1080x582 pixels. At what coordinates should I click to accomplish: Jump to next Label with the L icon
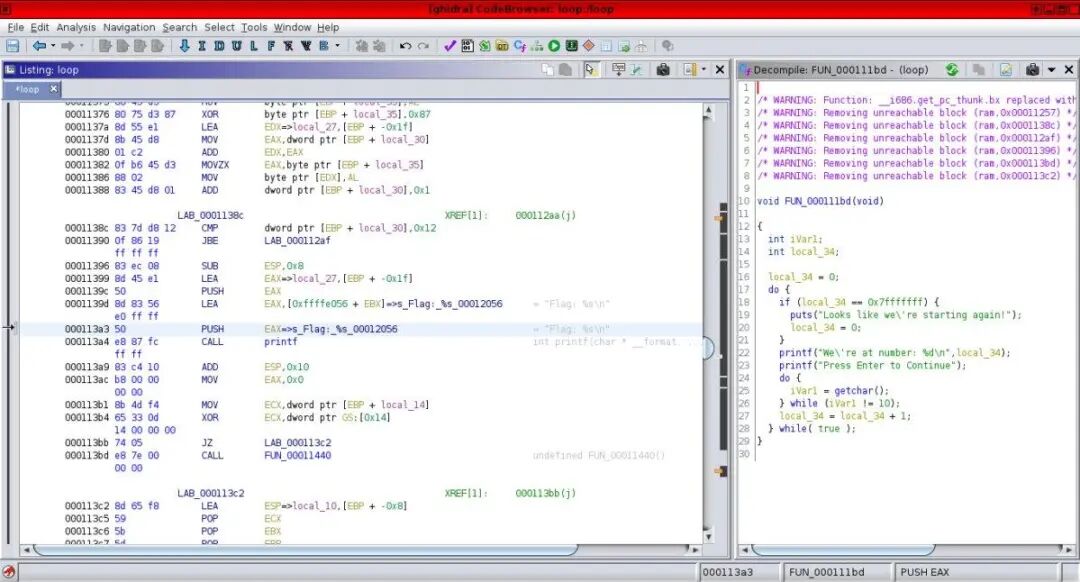click(253, 46)
